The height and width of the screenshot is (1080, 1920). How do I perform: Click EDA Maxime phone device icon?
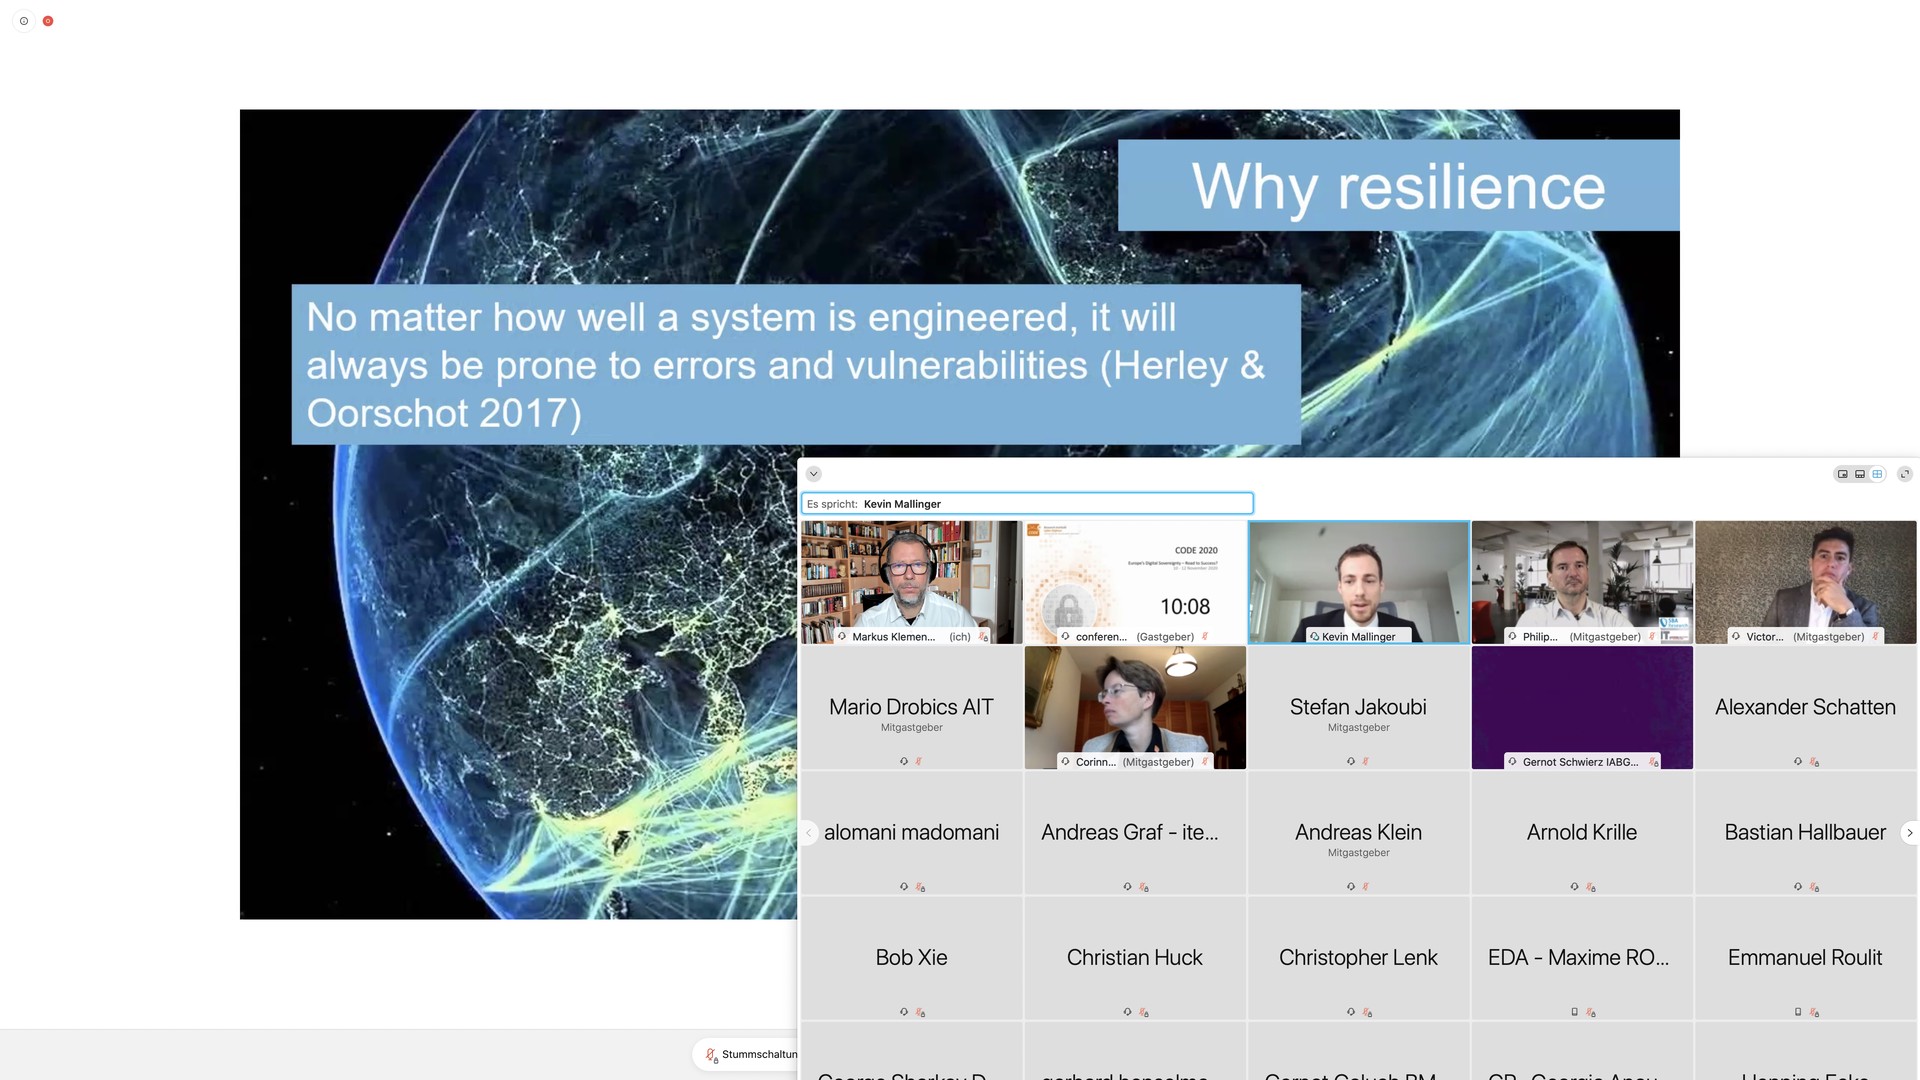coord(1574,1012)
